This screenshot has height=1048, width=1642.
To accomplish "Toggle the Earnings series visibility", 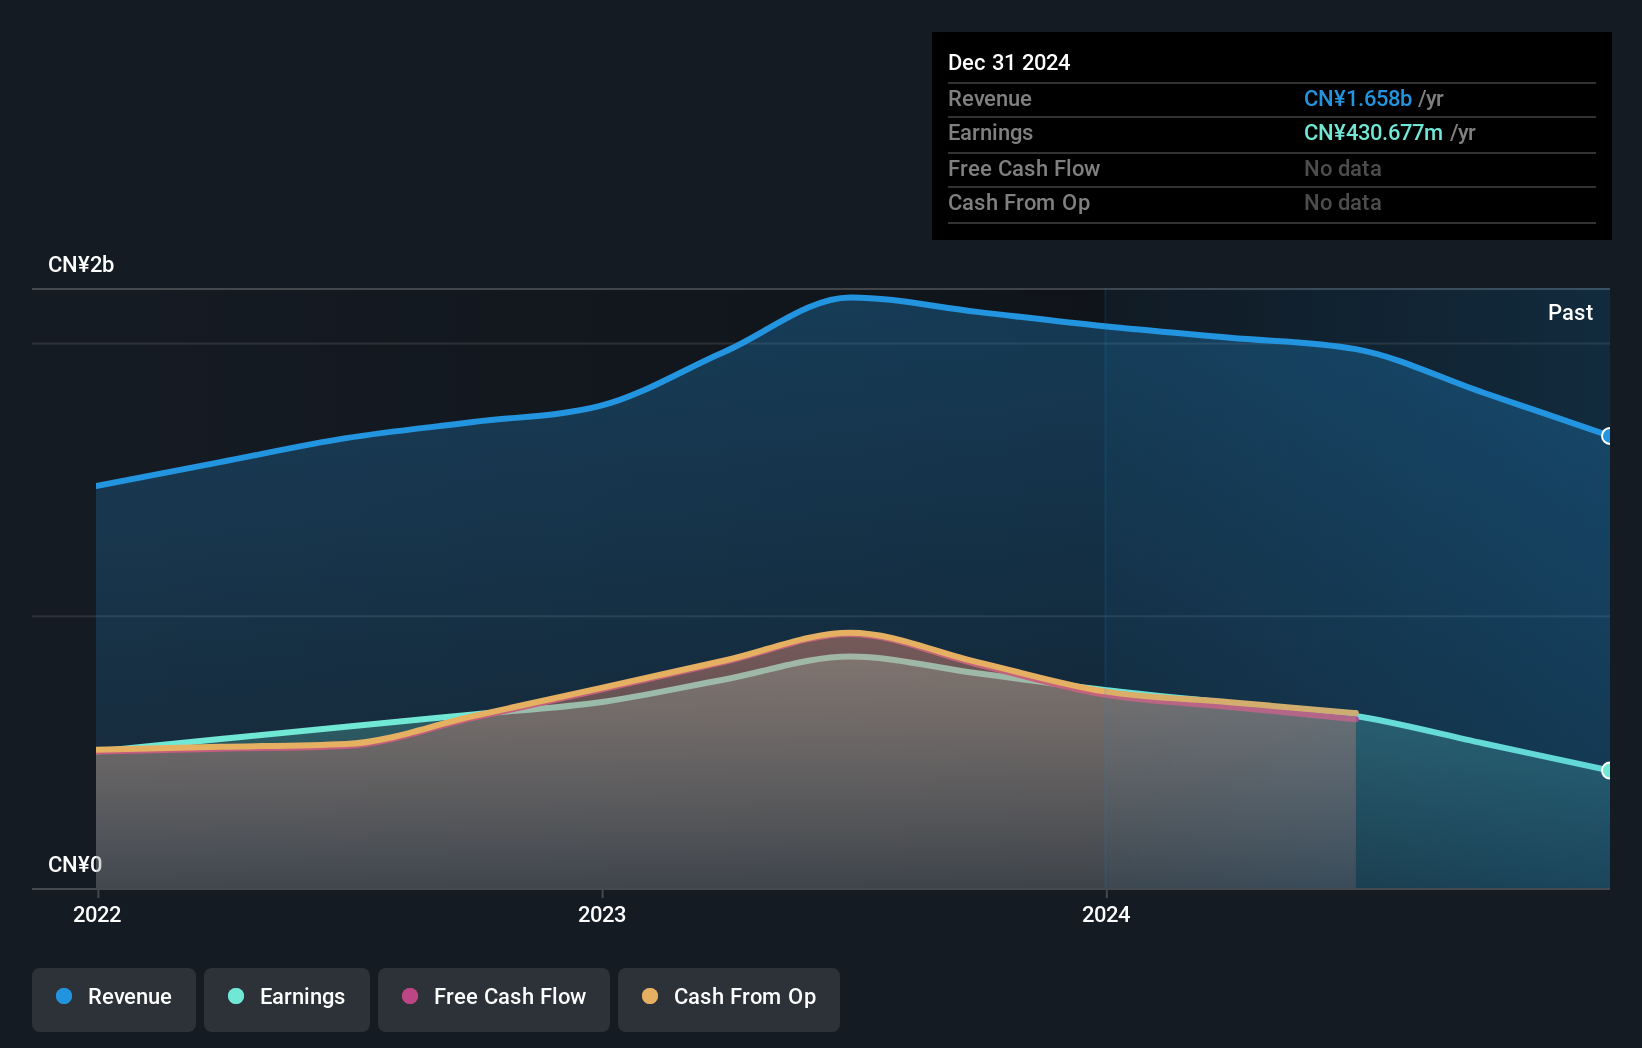I will click(x=286, y=997).
